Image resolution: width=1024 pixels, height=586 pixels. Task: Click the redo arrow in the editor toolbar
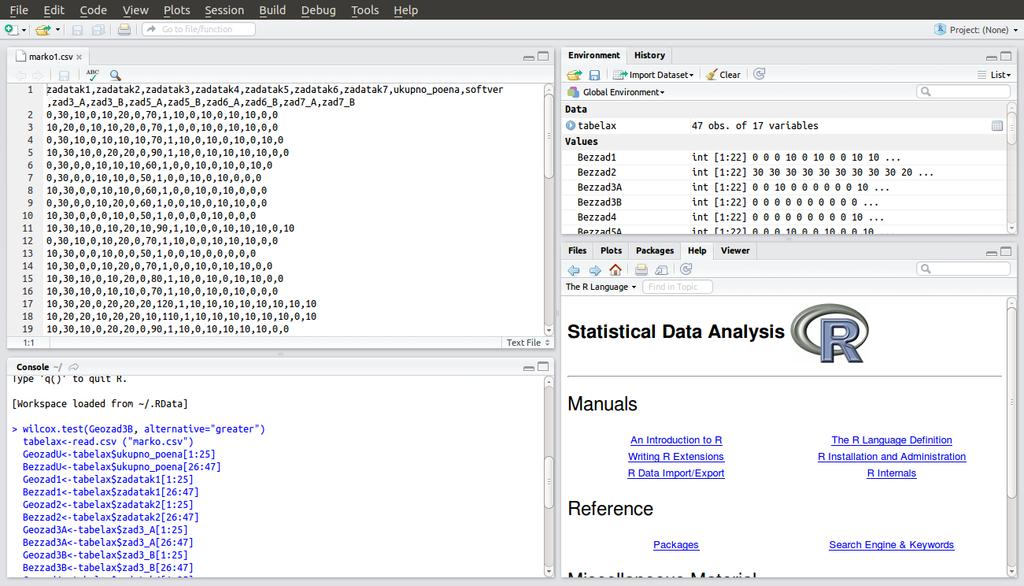coord(38,75)
